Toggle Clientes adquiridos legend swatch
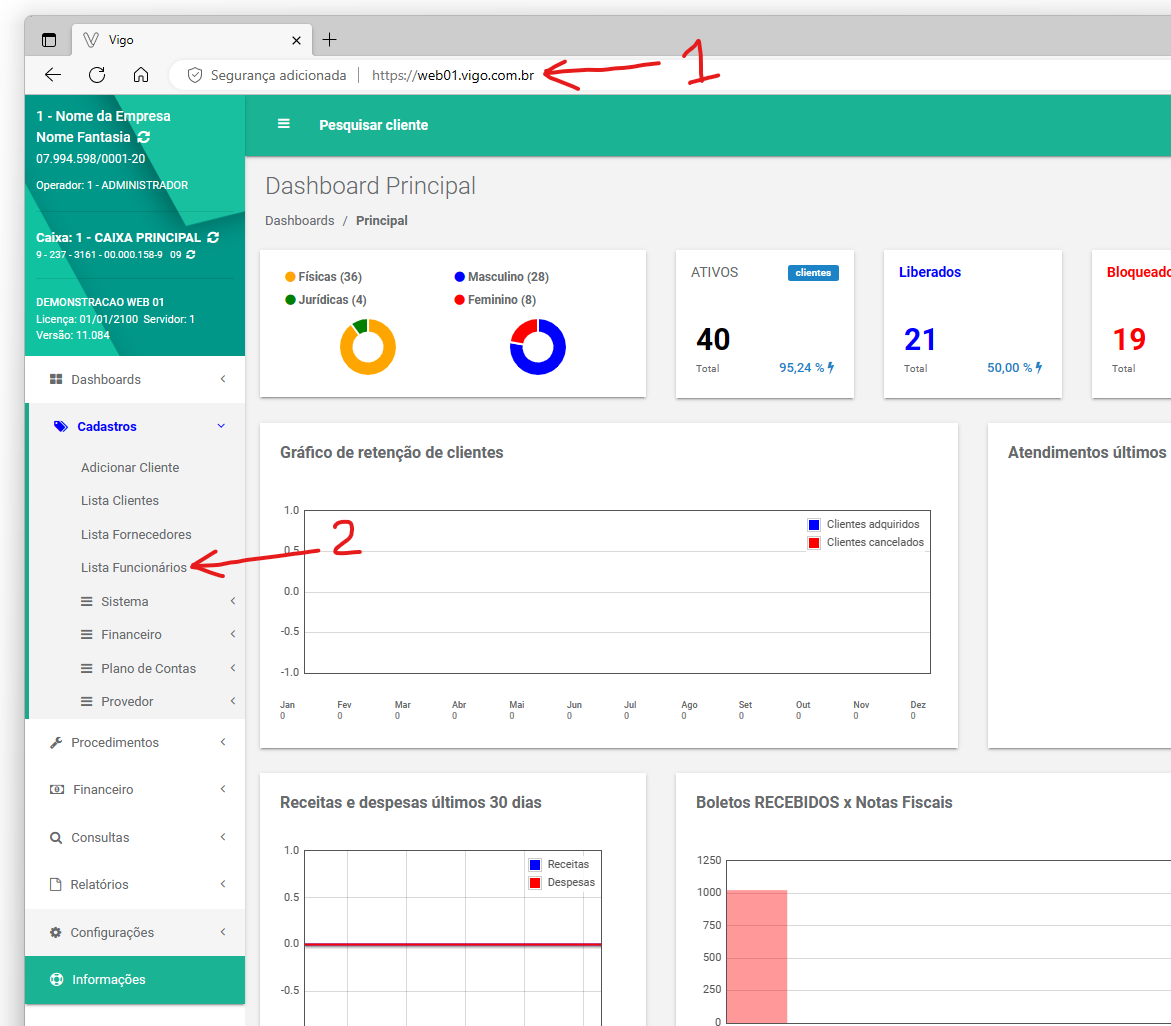Image resolution: width=1171 pixels, height=1026 pixels. (x=814, y=524)
